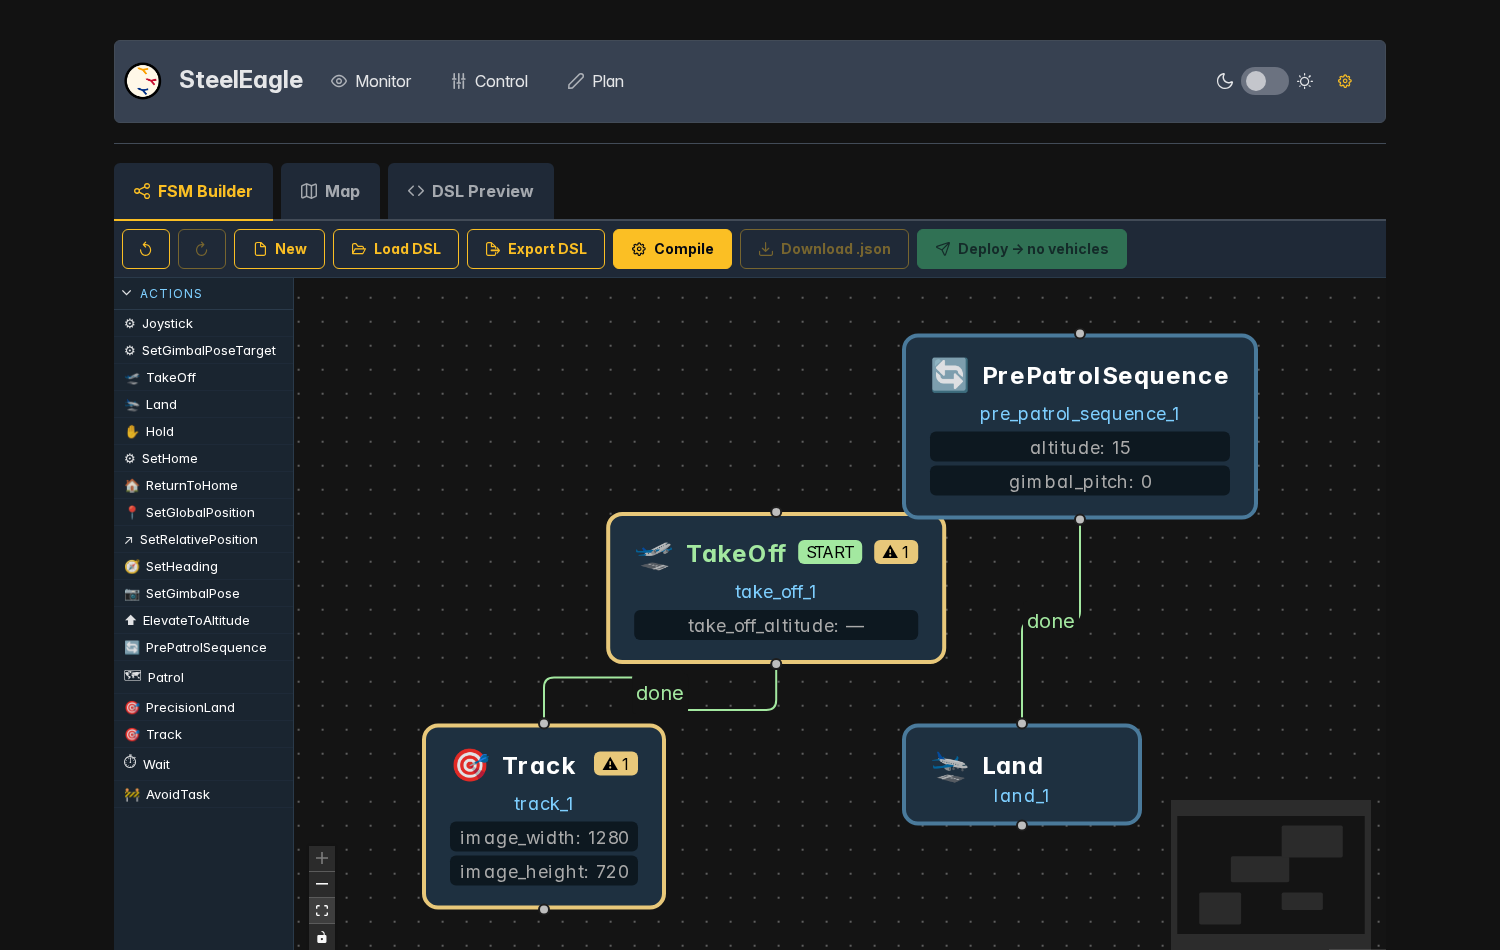Click the moon dark-mode icon

point(1225,81)
